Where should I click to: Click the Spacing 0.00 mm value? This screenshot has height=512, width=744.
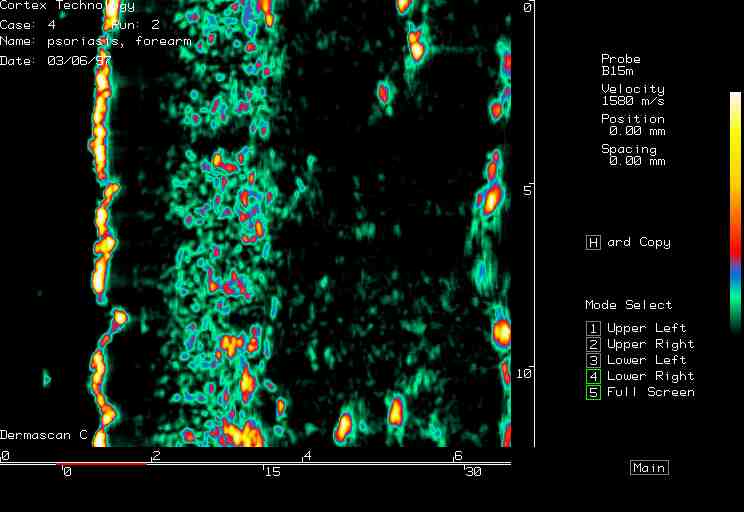[636, 161]
